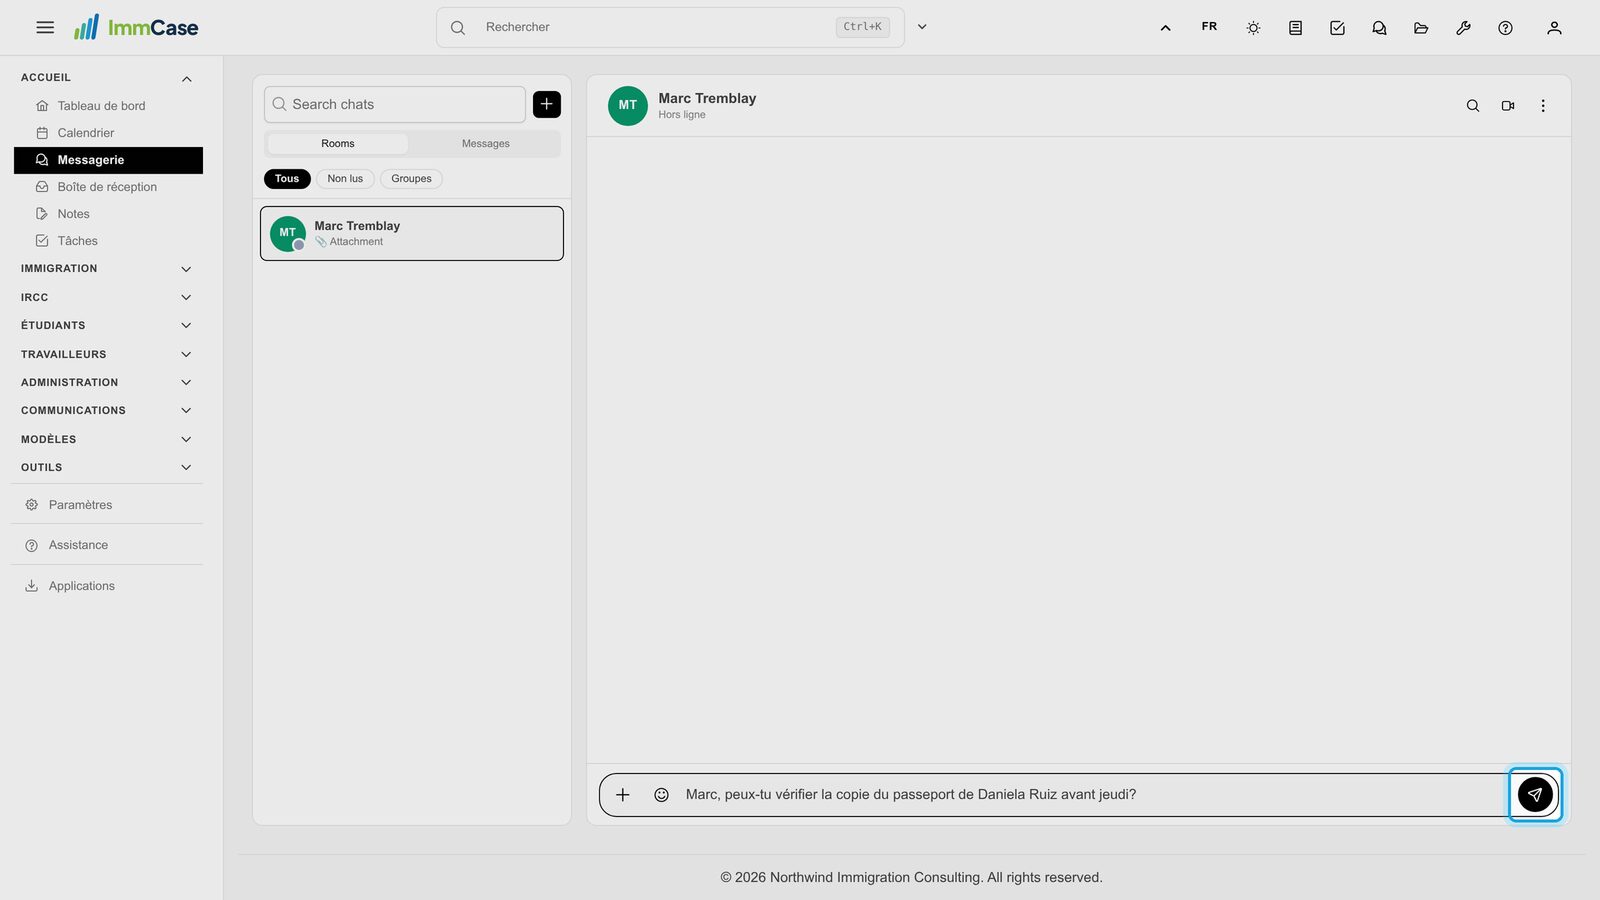Open the Applications link

coord(107,586)
